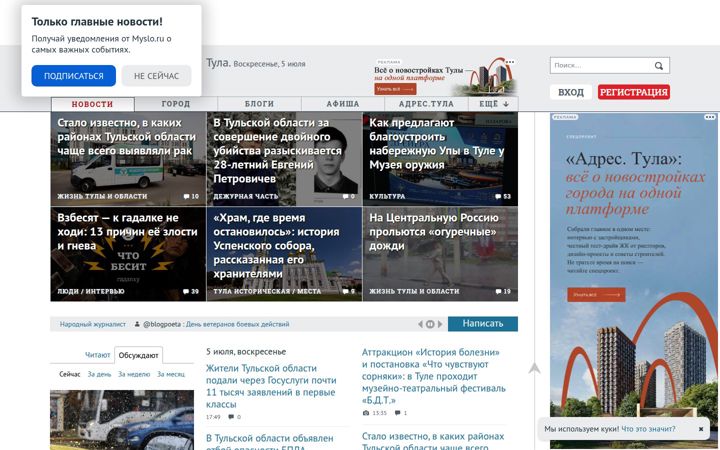
Task: Open article about festival «Б.Д.Т.»
Action: (x=433, y=376)
